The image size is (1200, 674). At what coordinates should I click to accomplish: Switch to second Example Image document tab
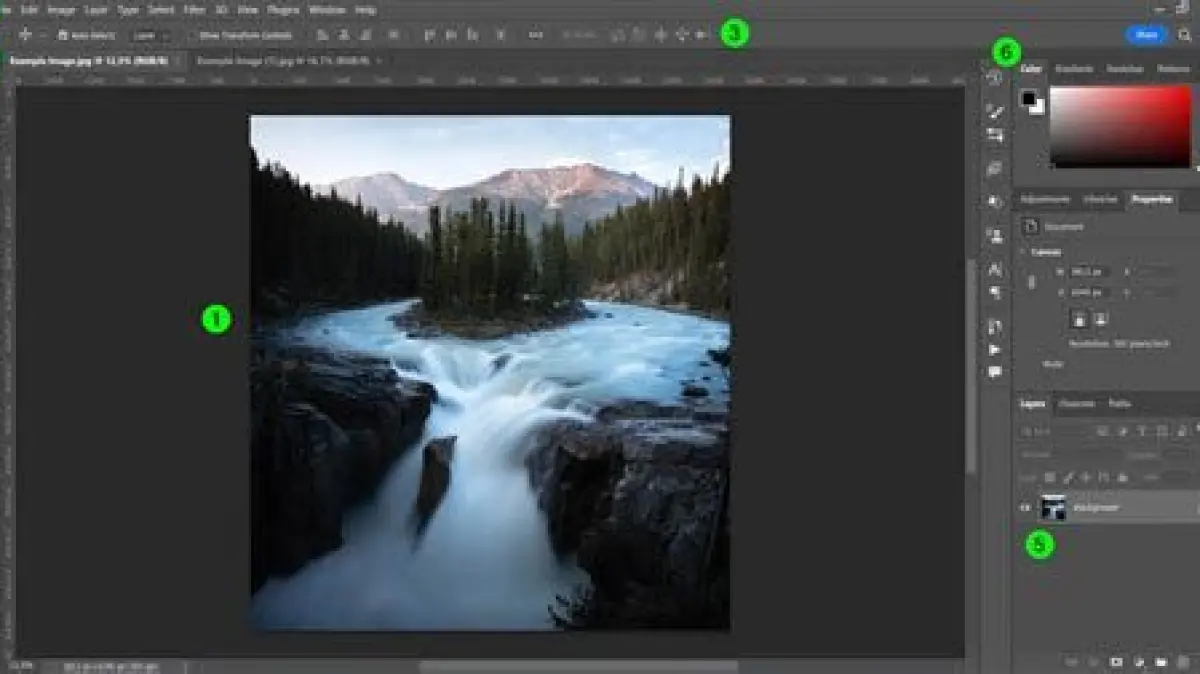283,61
